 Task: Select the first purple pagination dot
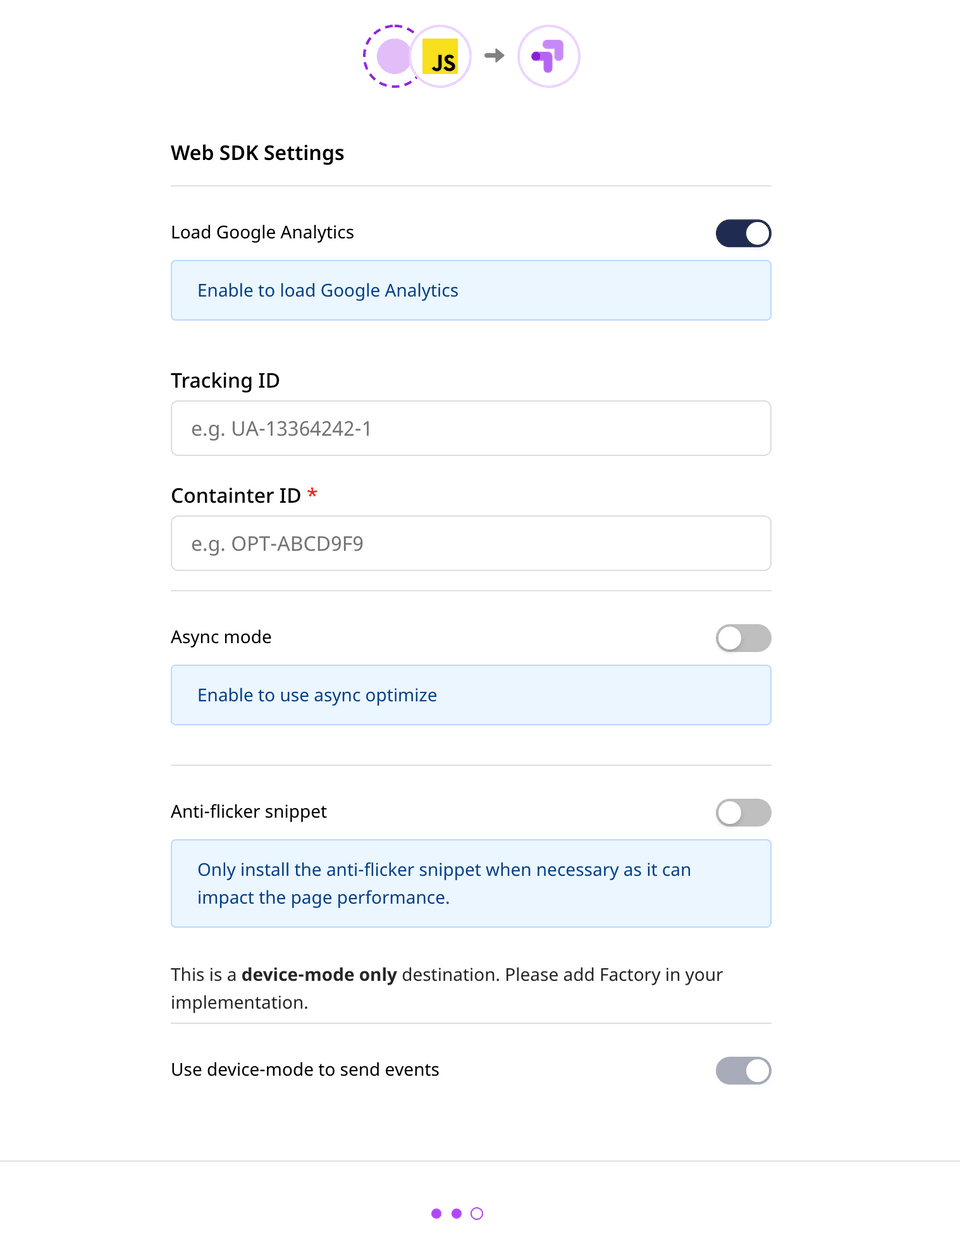pos(436,1213)
